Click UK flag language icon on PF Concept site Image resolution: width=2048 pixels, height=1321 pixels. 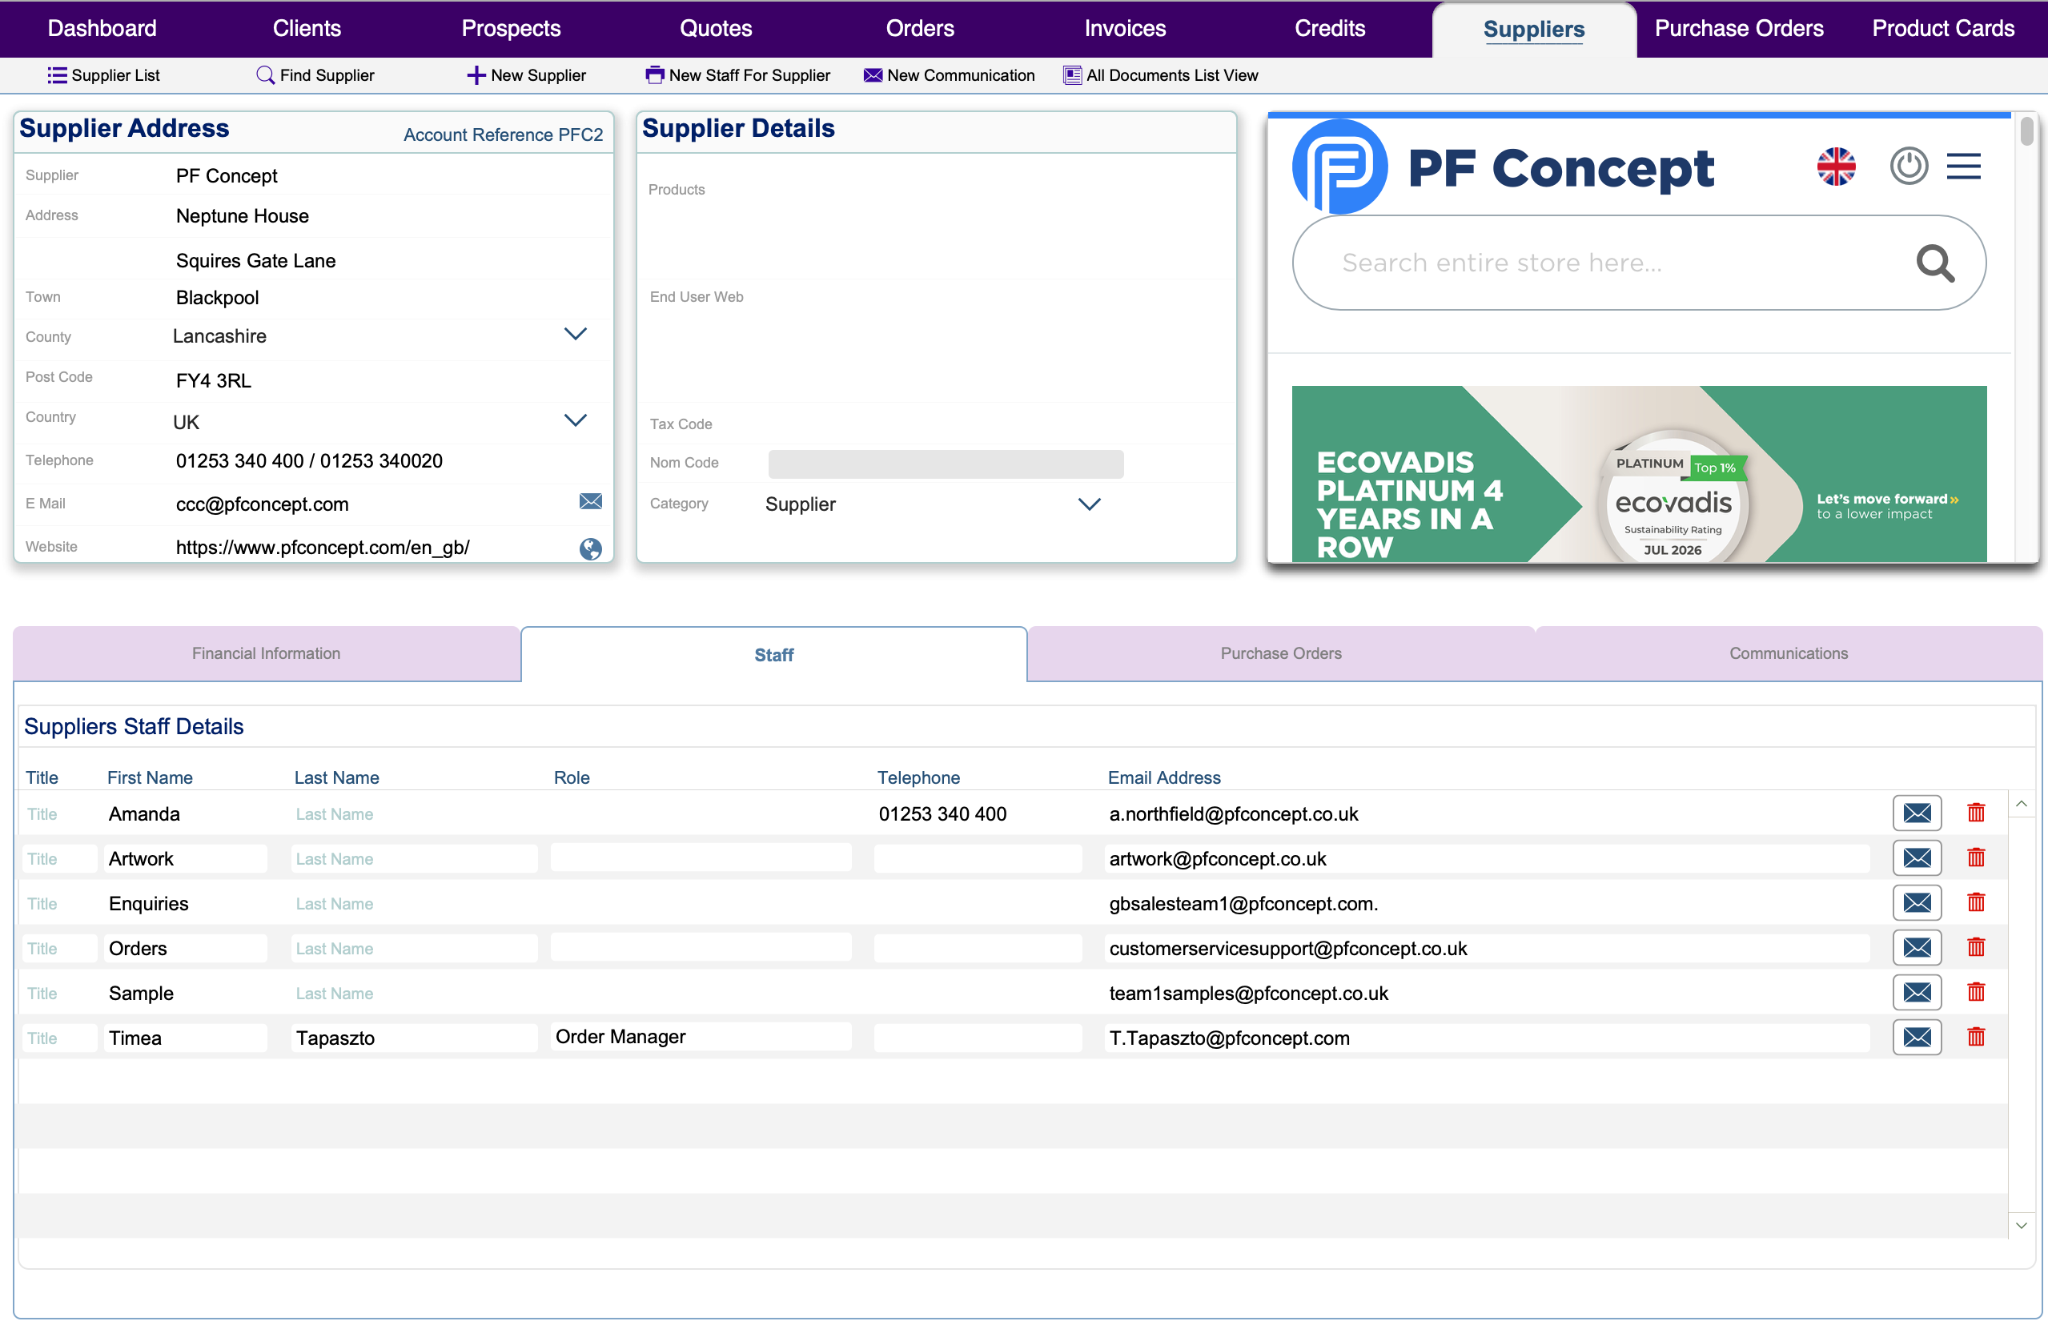tap(1836, 166)
